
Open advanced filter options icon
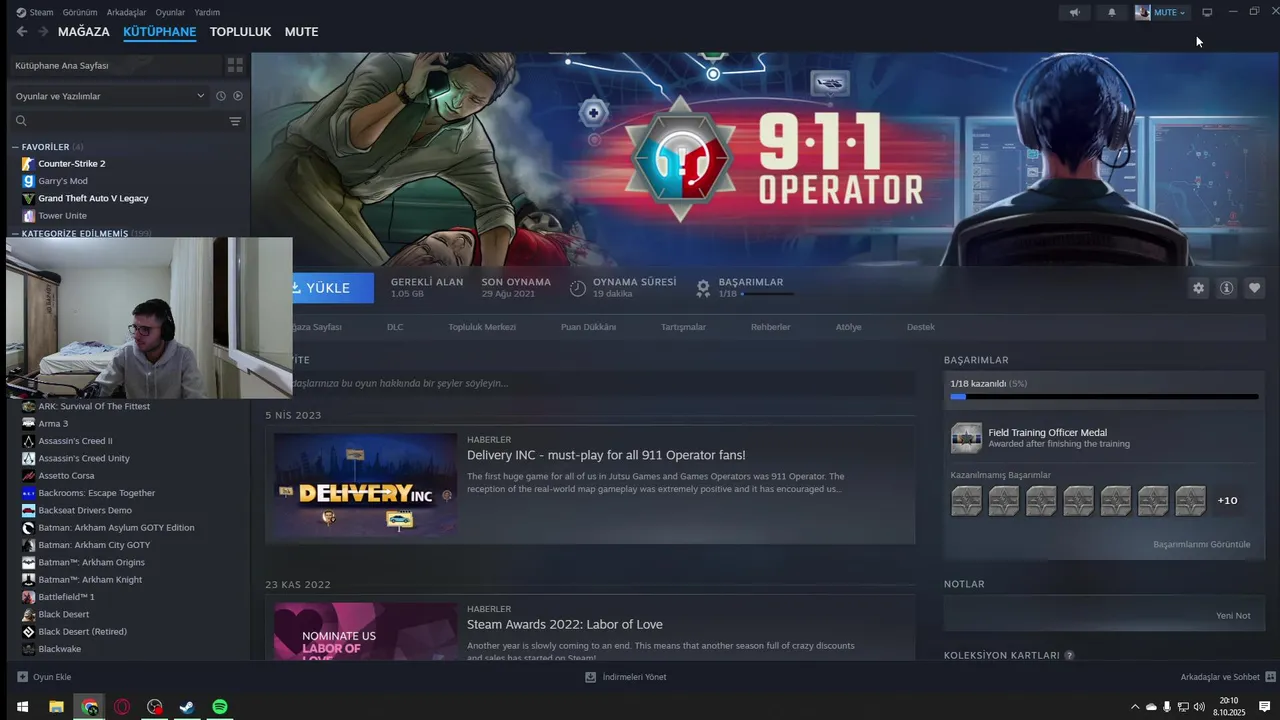coord(236,121)
